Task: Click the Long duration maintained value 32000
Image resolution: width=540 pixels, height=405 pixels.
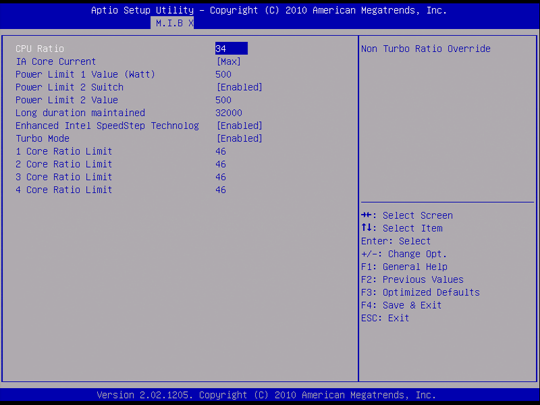Action: pos(229,113)
